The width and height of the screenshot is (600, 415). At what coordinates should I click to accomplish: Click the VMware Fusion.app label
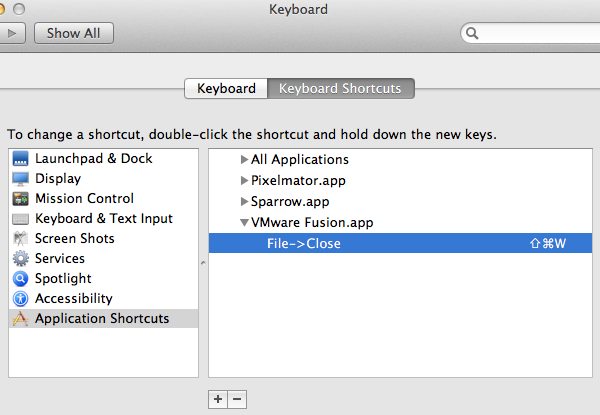click(x=312, y=223)
